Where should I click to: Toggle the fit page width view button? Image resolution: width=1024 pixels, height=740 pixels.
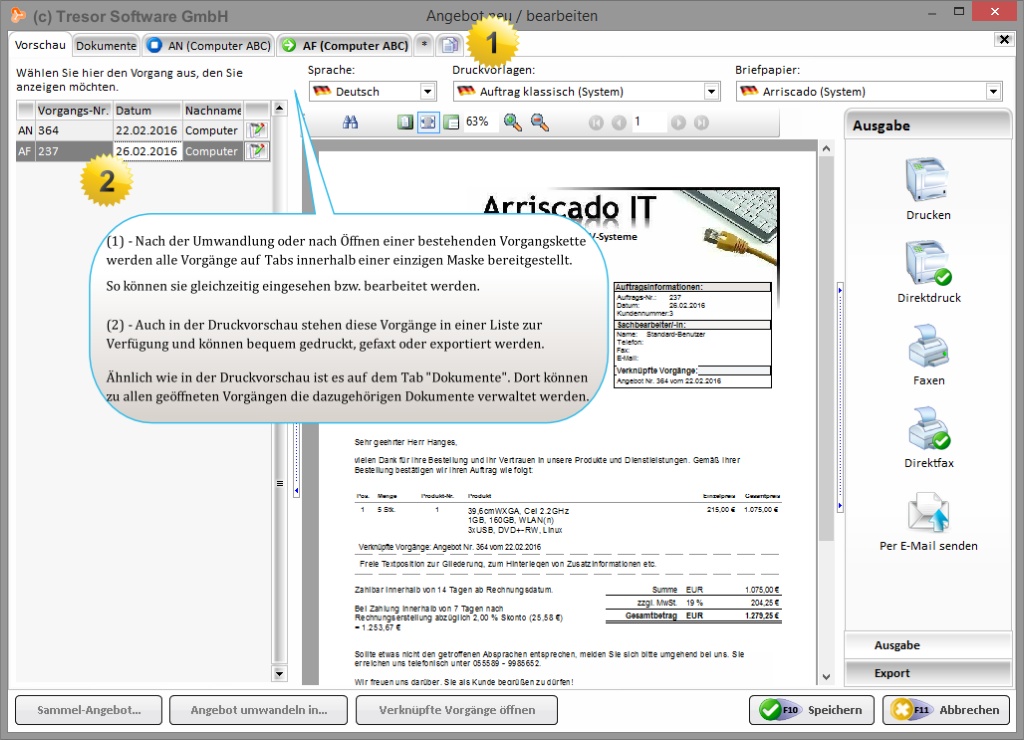tap(428, 122)
